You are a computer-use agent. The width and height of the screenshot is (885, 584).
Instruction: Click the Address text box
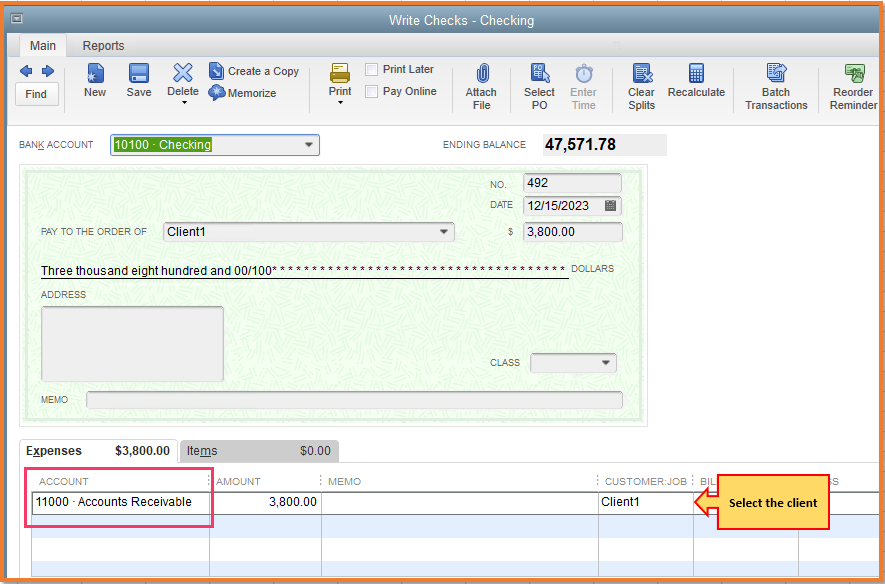coord(133,344)
